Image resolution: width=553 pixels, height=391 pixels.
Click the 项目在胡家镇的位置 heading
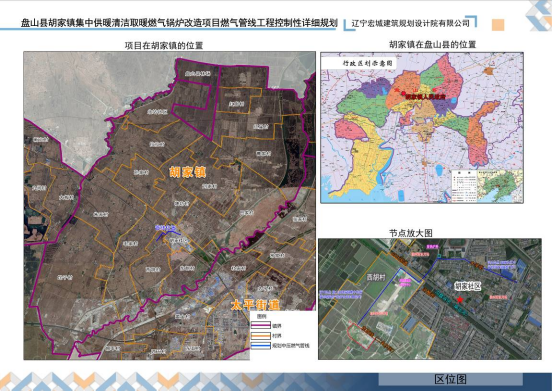tap(164, 45)
